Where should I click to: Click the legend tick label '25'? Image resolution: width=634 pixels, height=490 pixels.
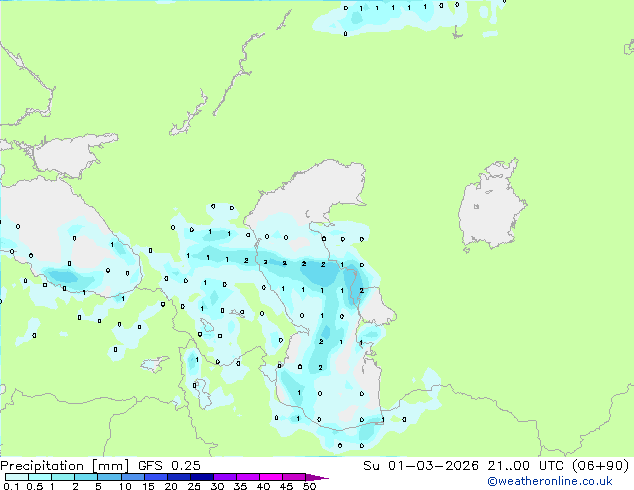click(x=194, y=486)
